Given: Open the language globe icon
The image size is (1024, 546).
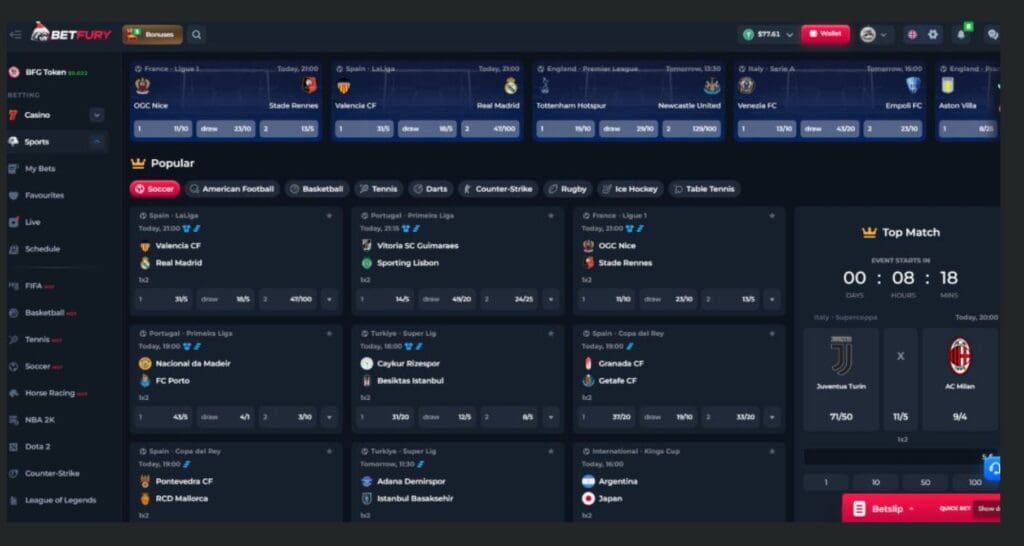Looking at the screenshot, I should point(912,35).
